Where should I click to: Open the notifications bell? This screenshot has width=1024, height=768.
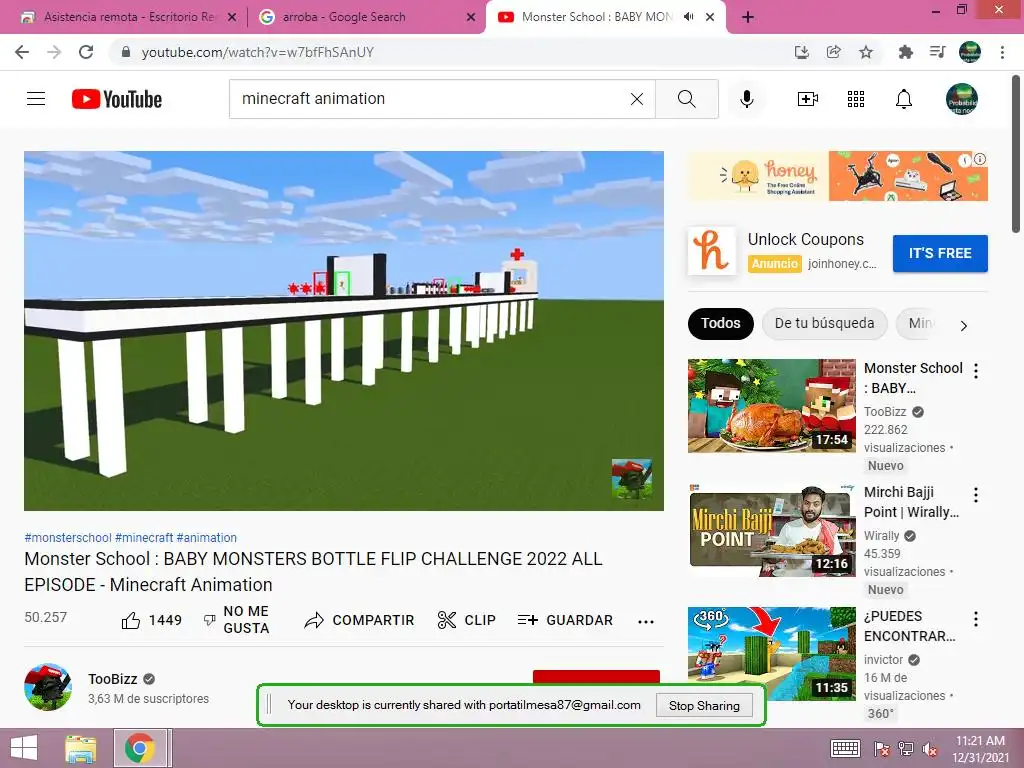tap(904, 99)
